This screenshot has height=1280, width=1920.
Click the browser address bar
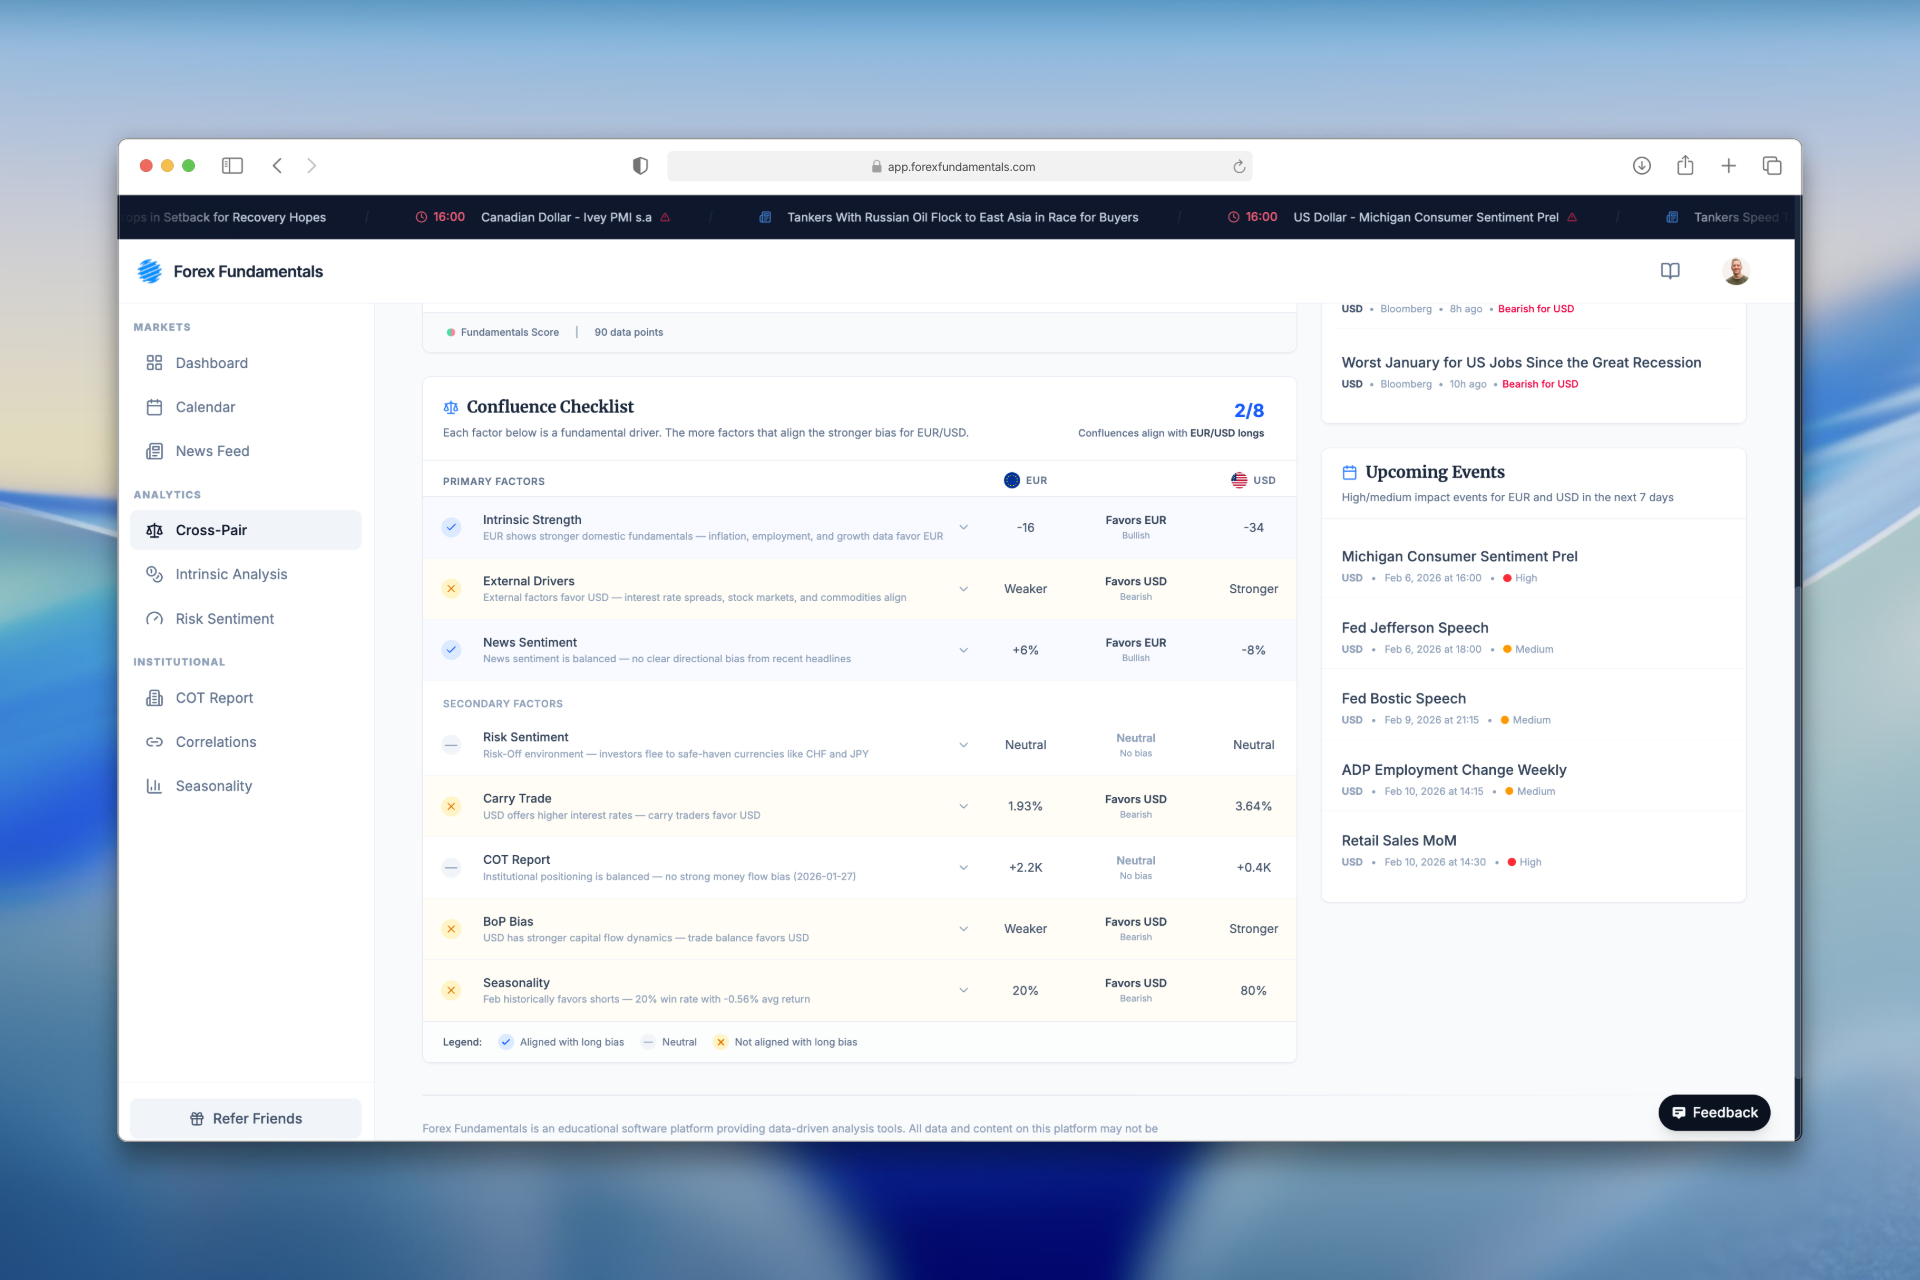pyautogui.click(x=960, y=166)
